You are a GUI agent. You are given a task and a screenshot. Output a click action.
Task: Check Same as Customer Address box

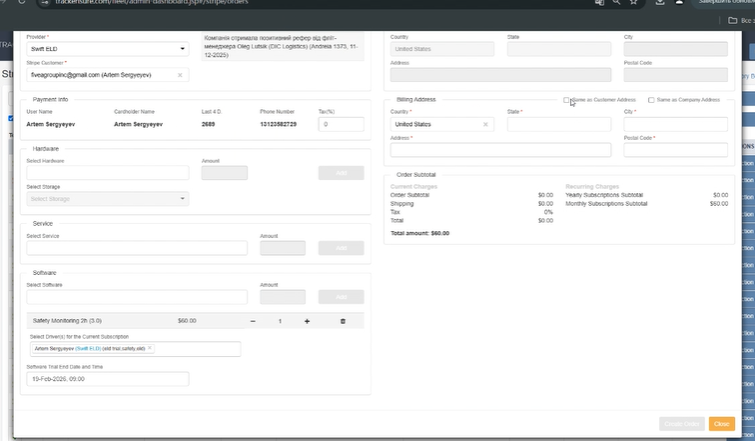click(x=566, y=100)
